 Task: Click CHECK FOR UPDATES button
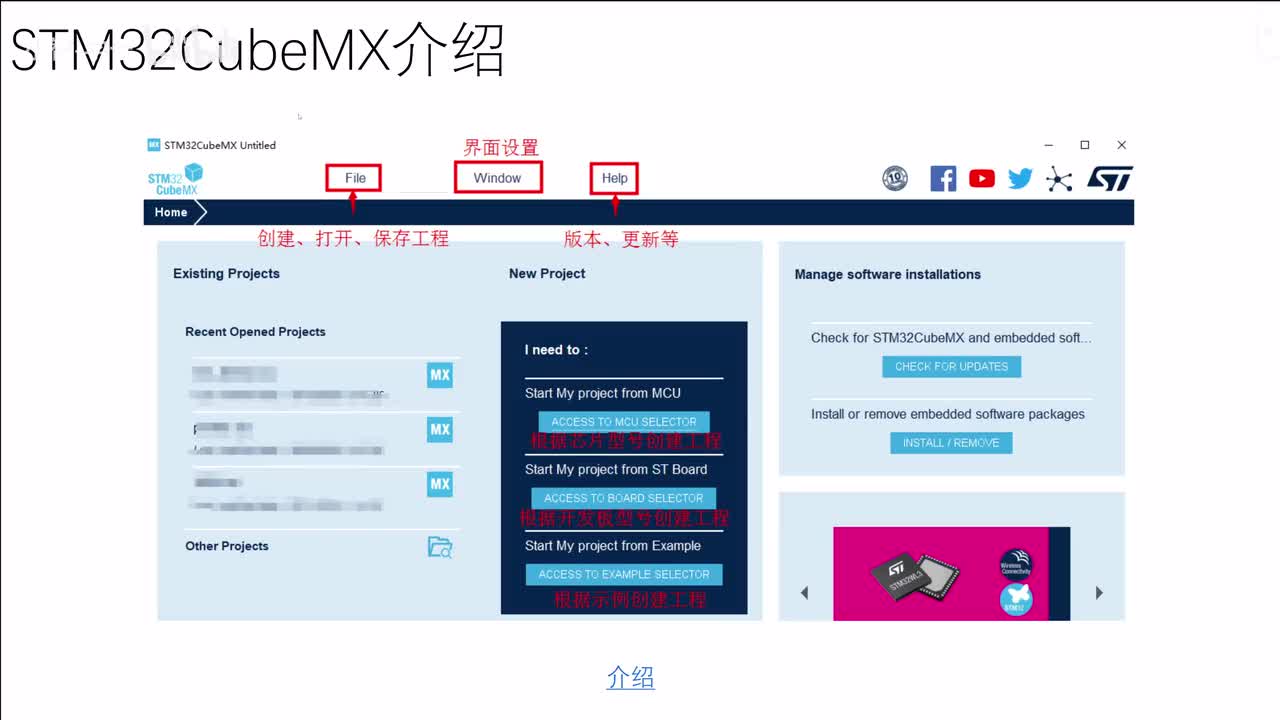(x=951, y=366)
